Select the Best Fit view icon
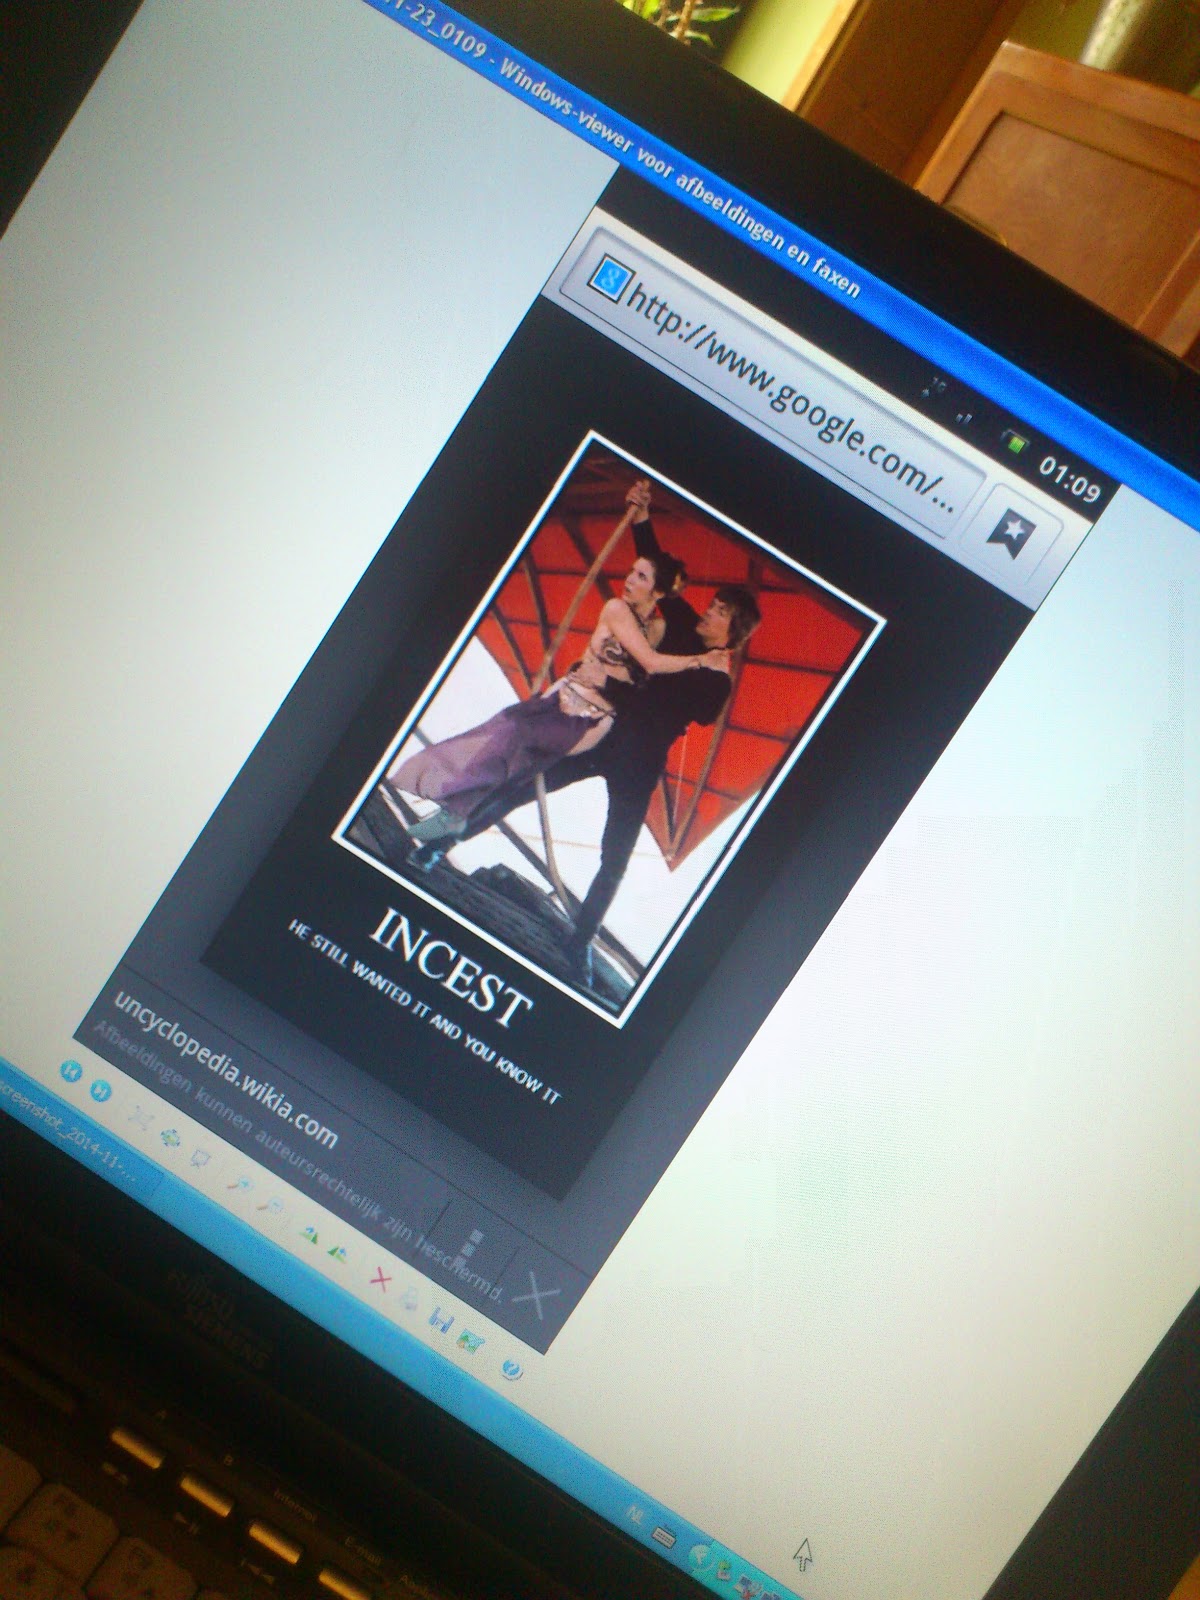 (x=141, y=1119)
